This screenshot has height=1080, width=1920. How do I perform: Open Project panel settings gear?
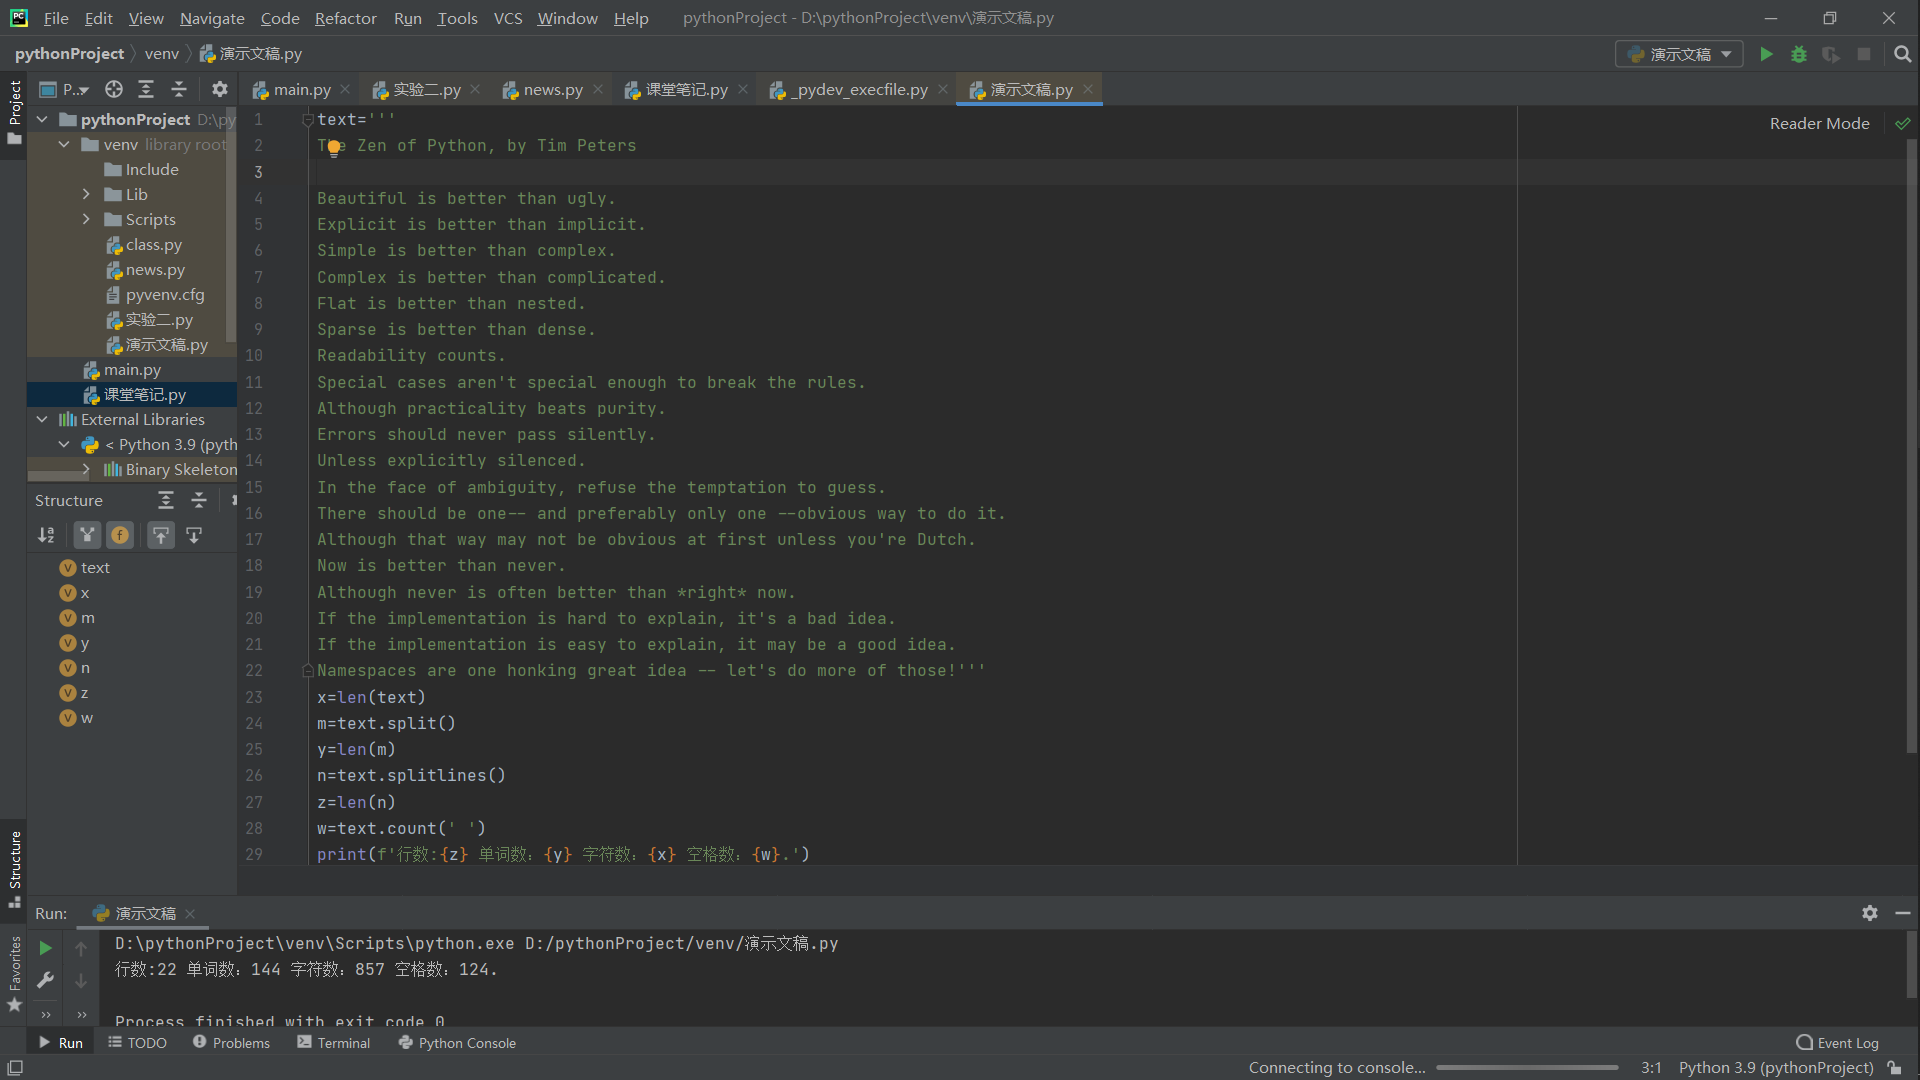[x=220, y=89]
